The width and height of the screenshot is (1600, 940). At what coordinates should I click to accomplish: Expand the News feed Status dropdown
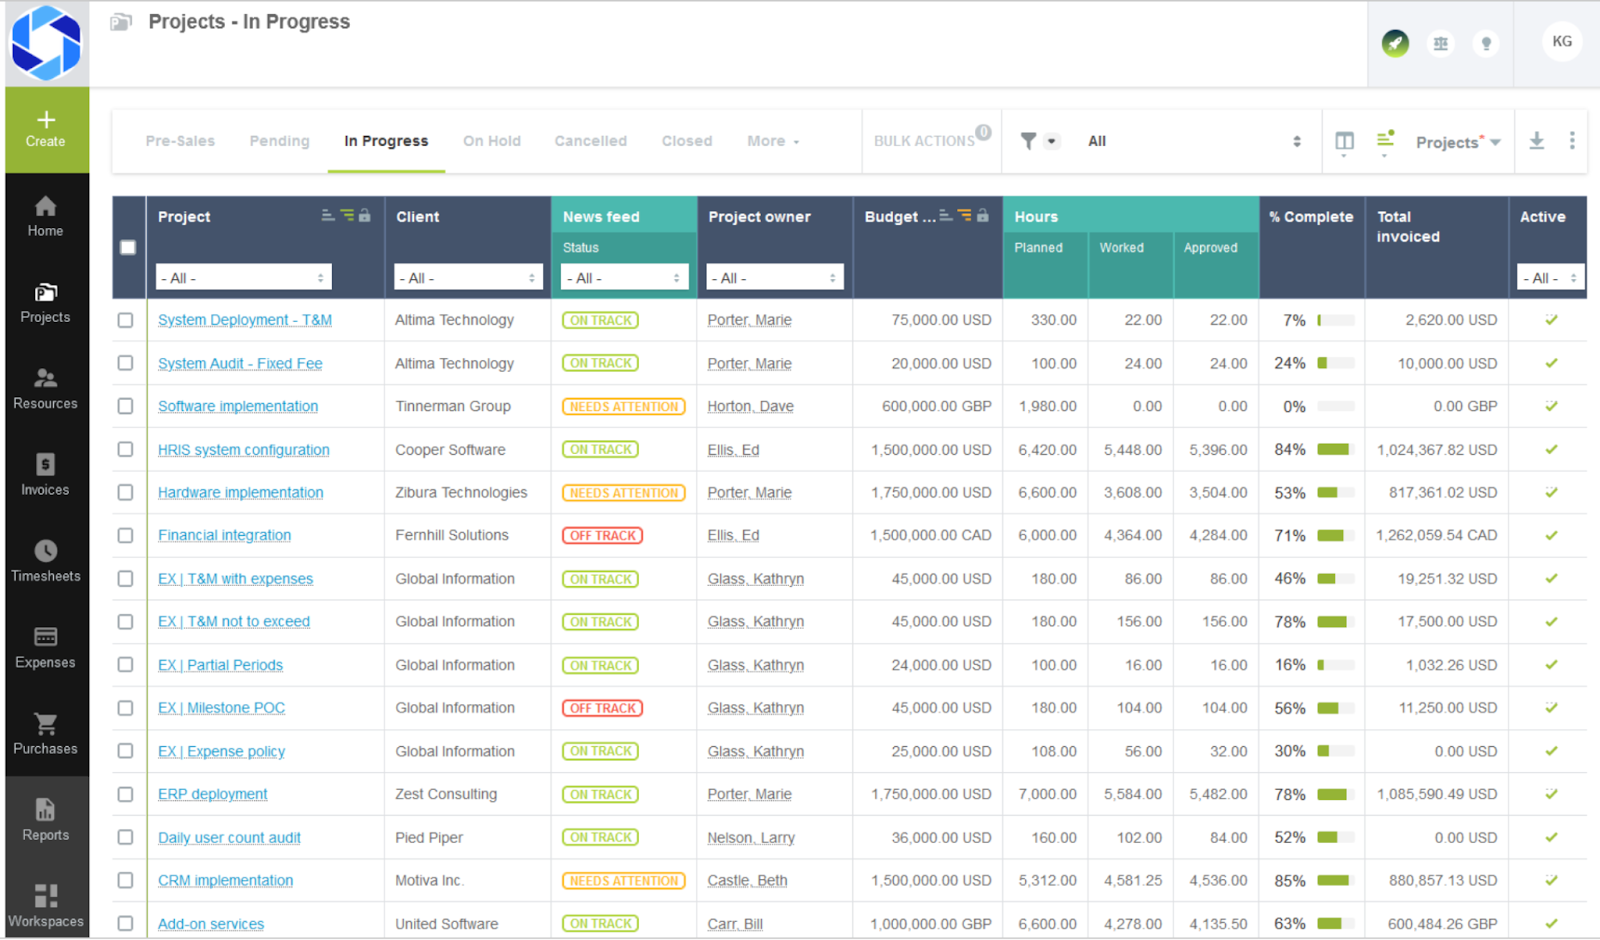623,277
